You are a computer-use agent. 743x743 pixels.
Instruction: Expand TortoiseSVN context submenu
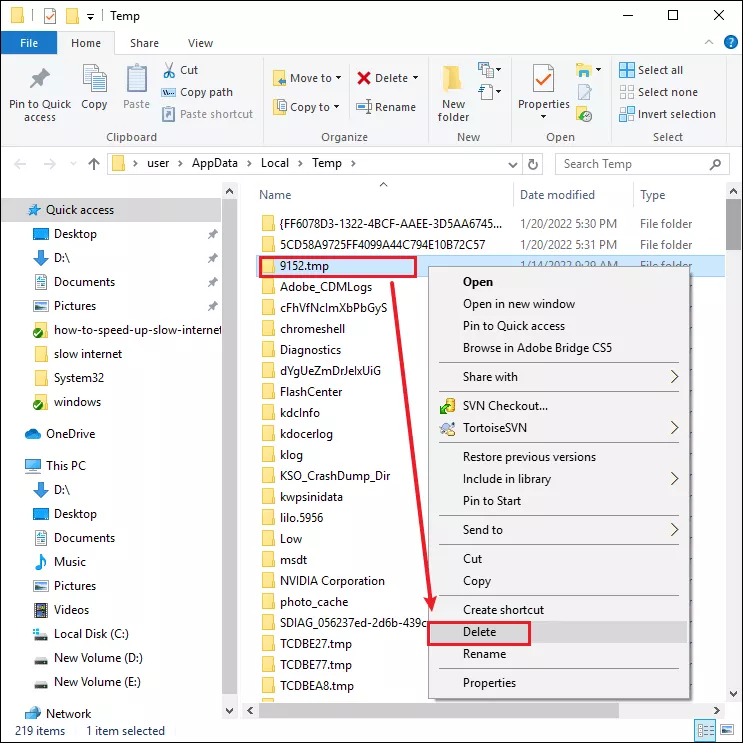[558, 427]
